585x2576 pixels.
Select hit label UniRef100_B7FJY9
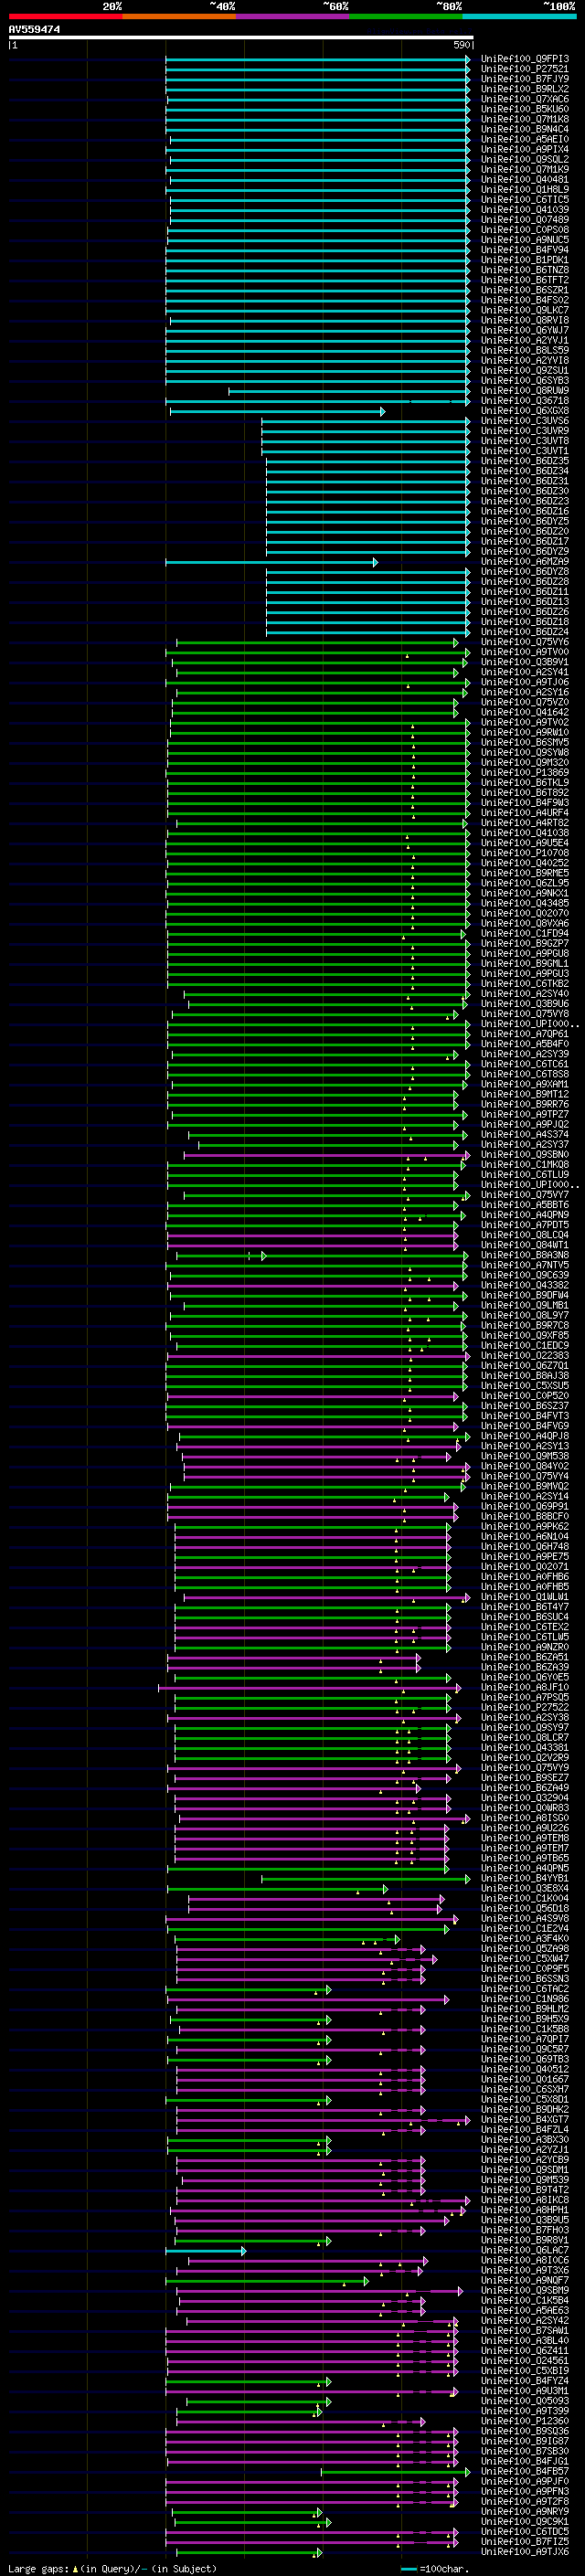point(525,79)
